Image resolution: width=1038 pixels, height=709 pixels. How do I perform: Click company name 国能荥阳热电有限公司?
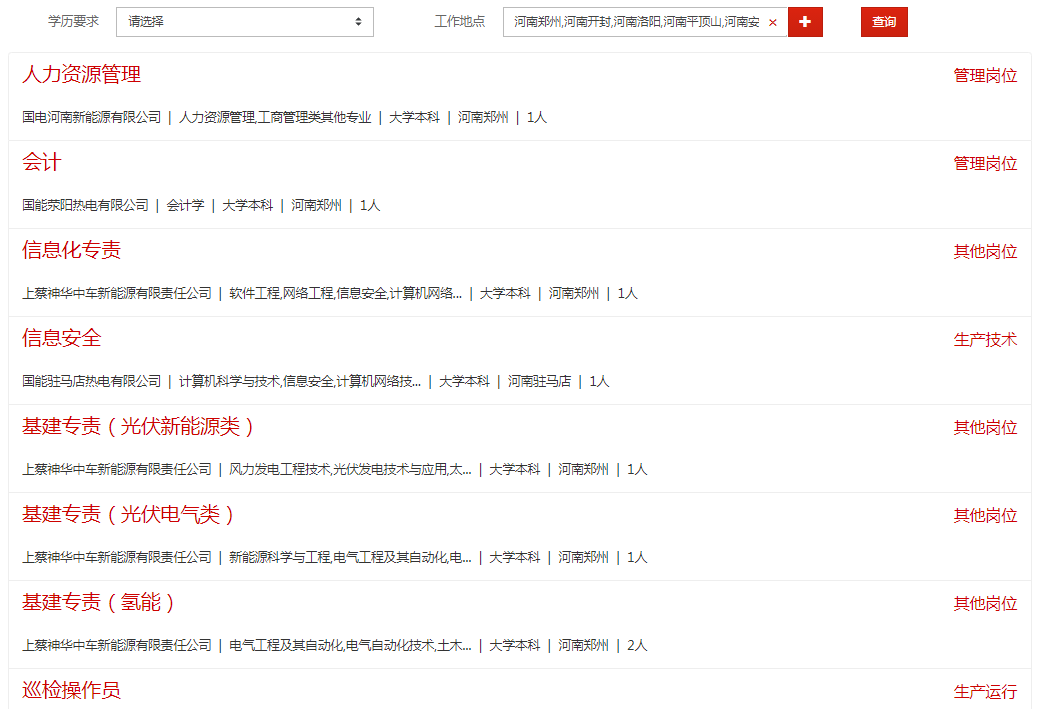(85, 206)
